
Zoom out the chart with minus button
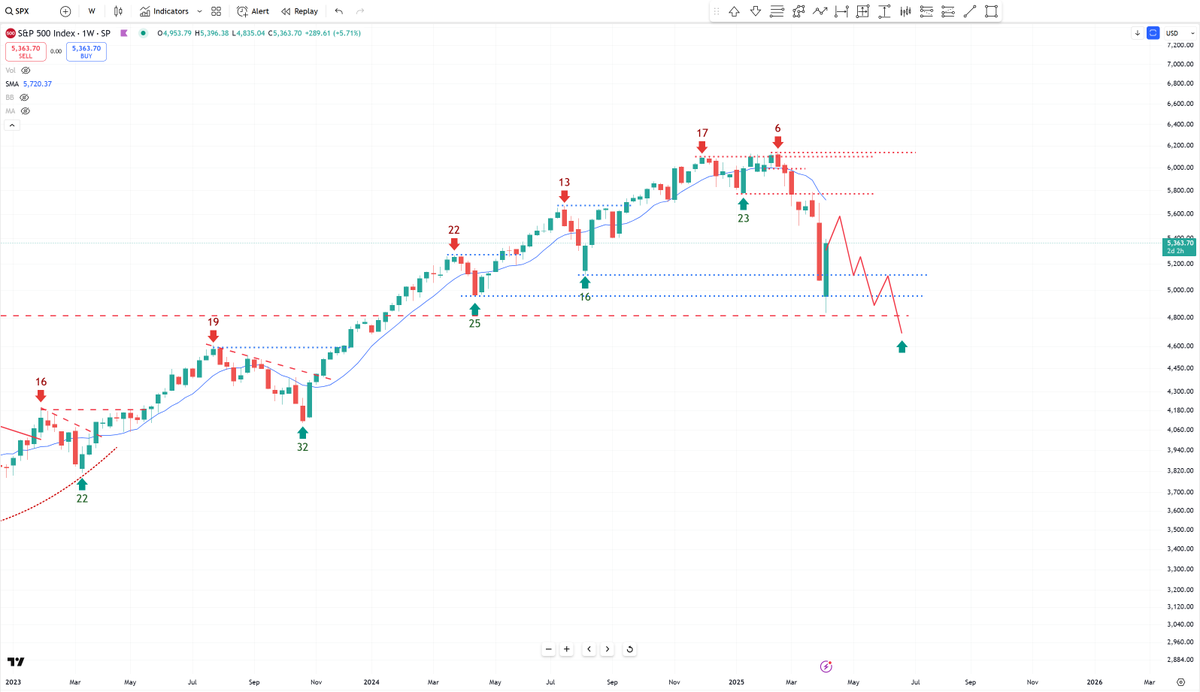pyautogui.click(x=548, y=649)
